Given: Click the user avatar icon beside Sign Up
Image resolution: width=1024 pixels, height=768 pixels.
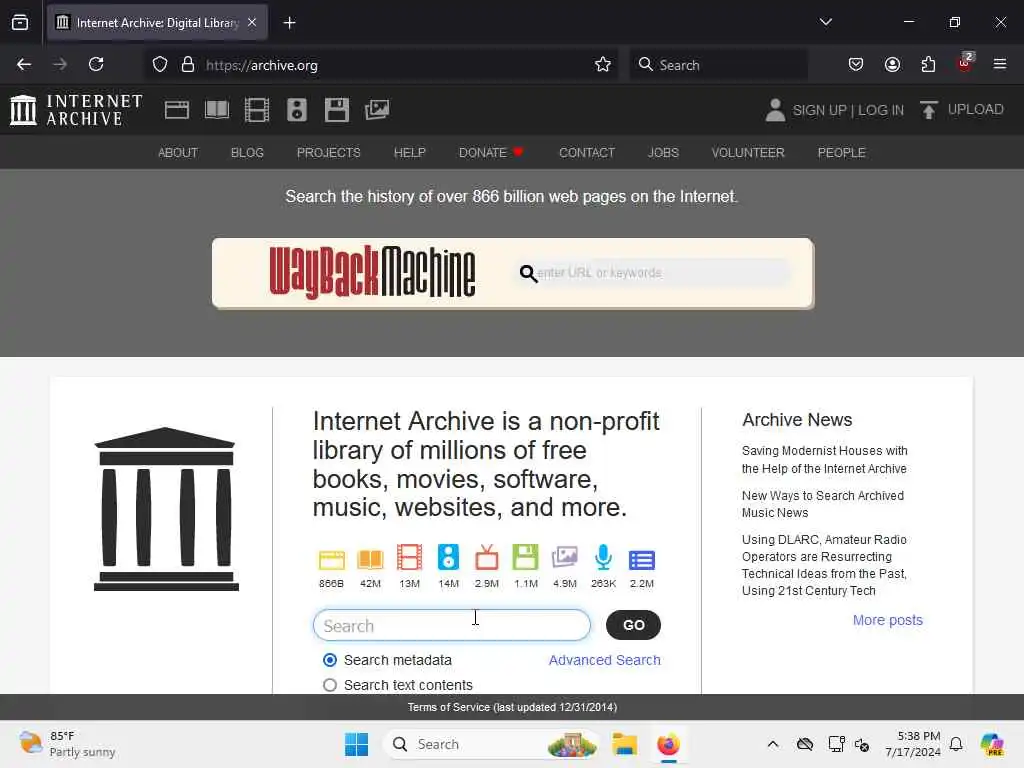Looking at the screenshot, I should (775, 110).
